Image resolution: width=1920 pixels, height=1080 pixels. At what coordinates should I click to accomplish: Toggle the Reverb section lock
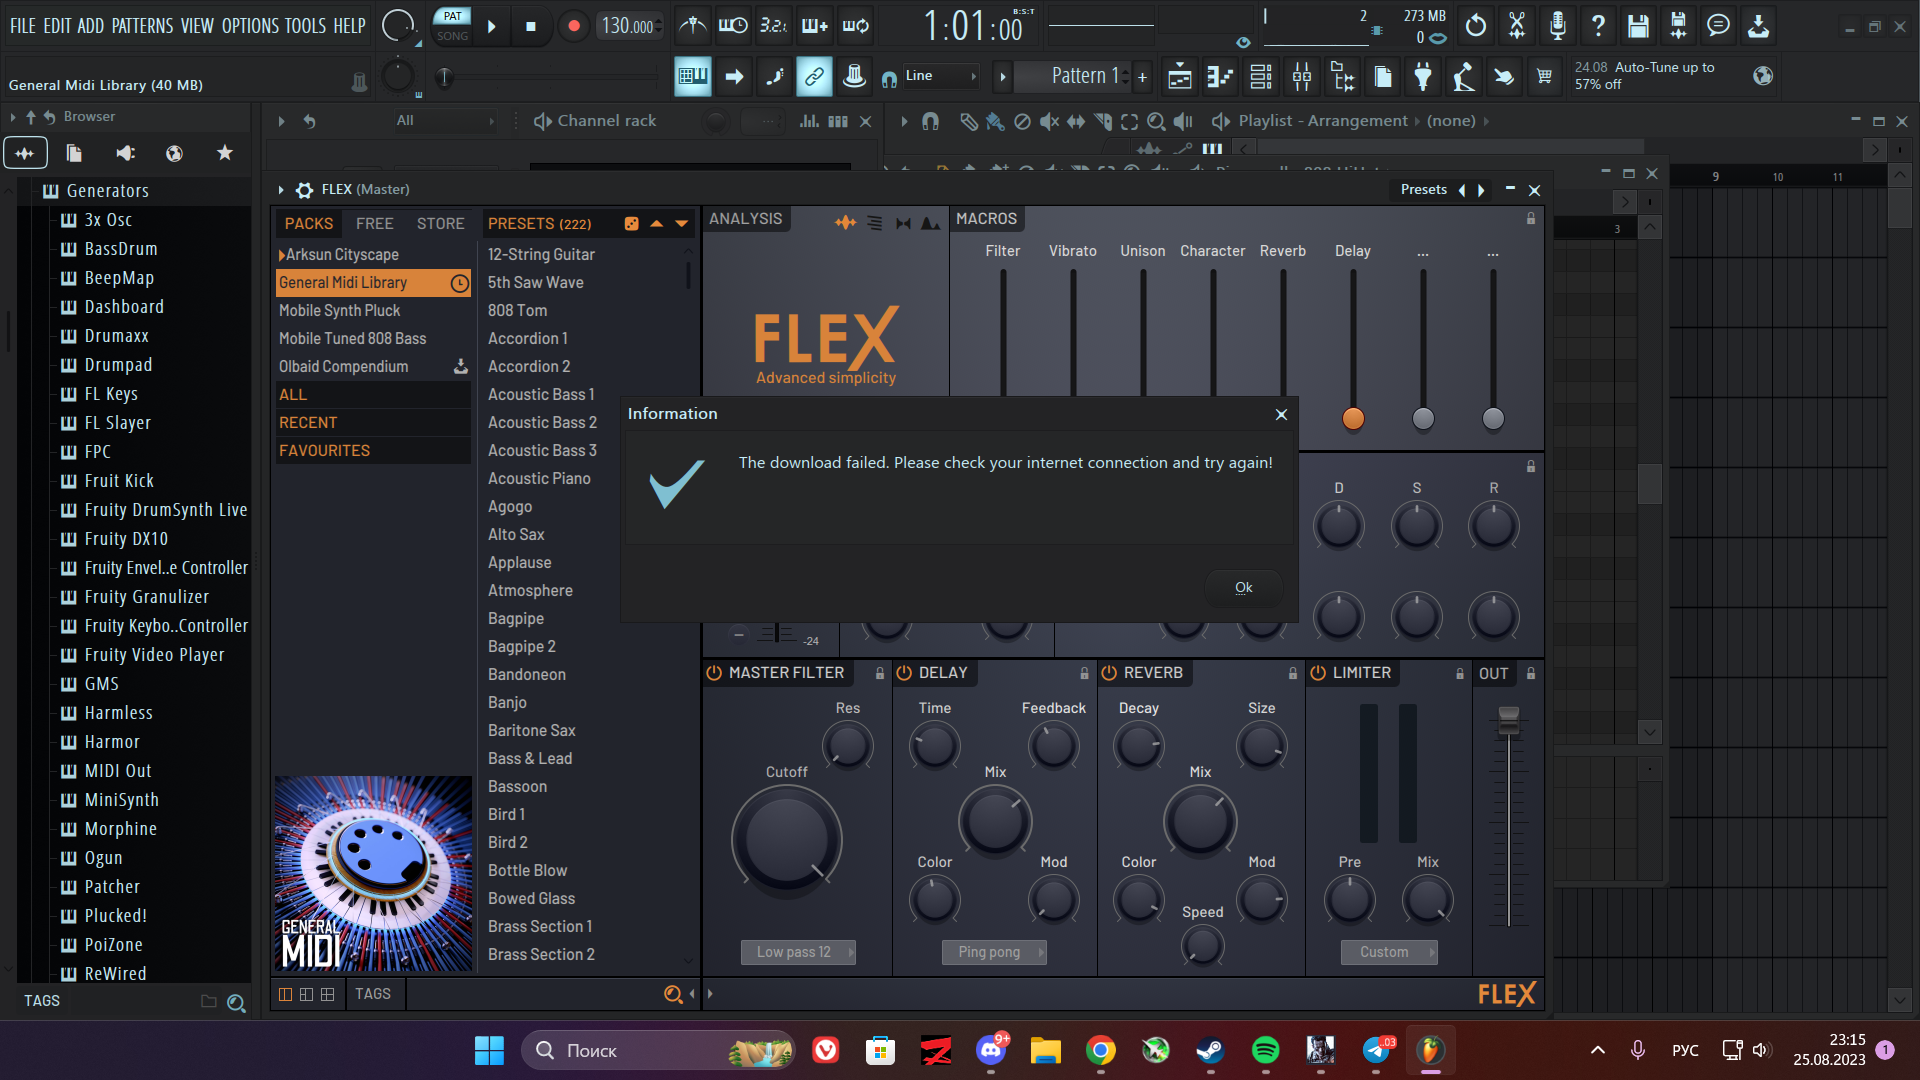1293,674
